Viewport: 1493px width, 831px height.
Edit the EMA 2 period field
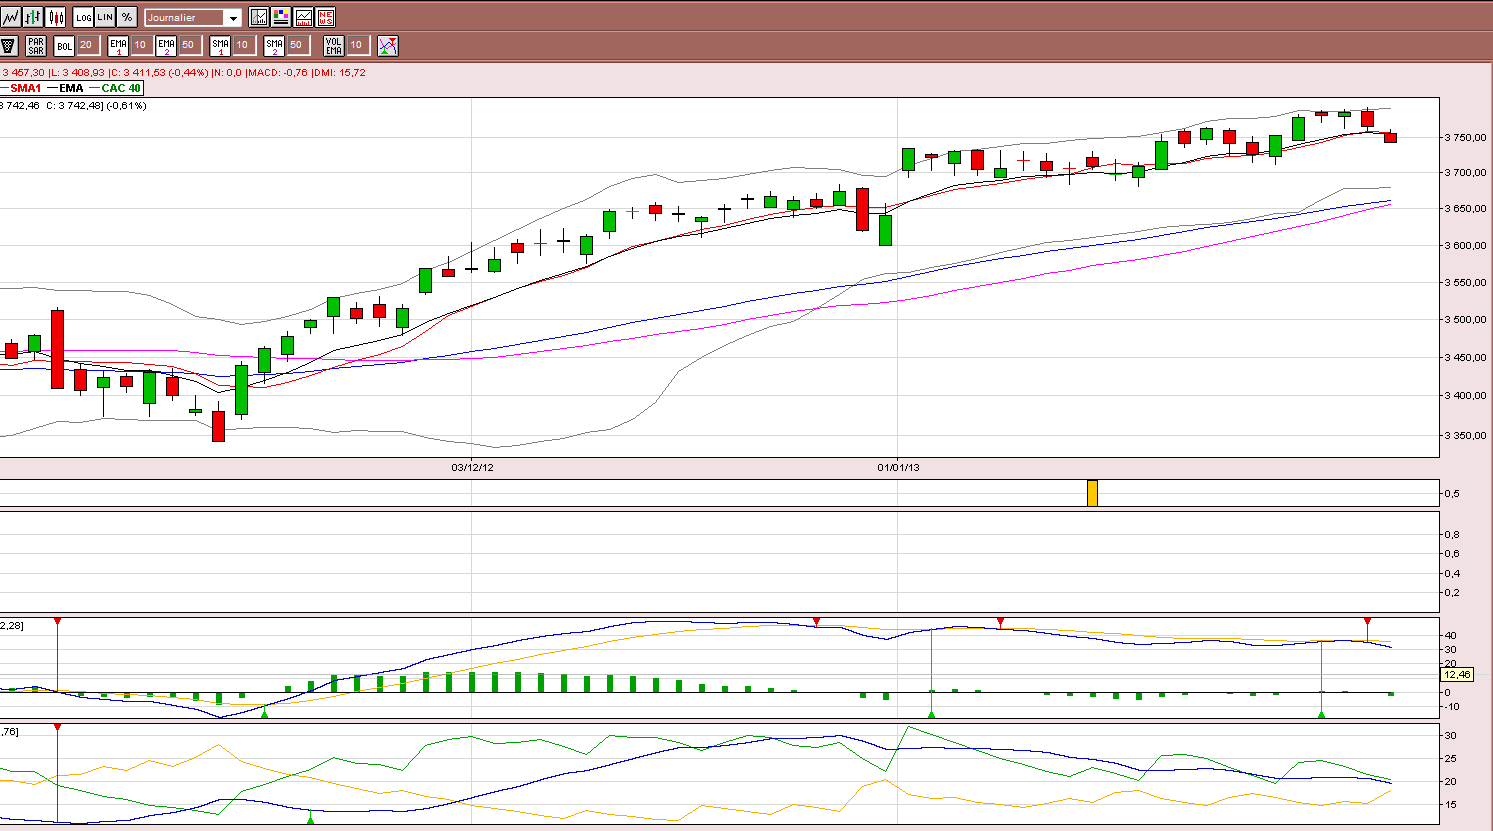[x=189, y=45]
